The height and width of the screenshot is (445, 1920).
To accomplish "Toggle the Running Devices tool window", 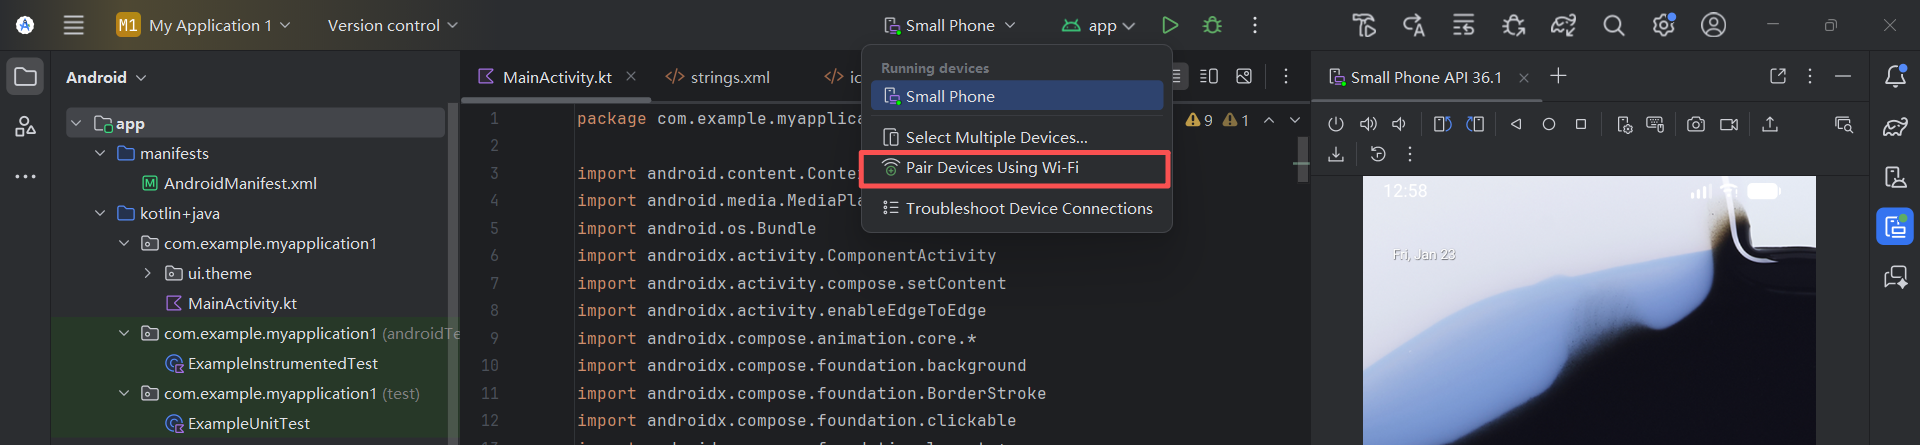I will 1895,227.
